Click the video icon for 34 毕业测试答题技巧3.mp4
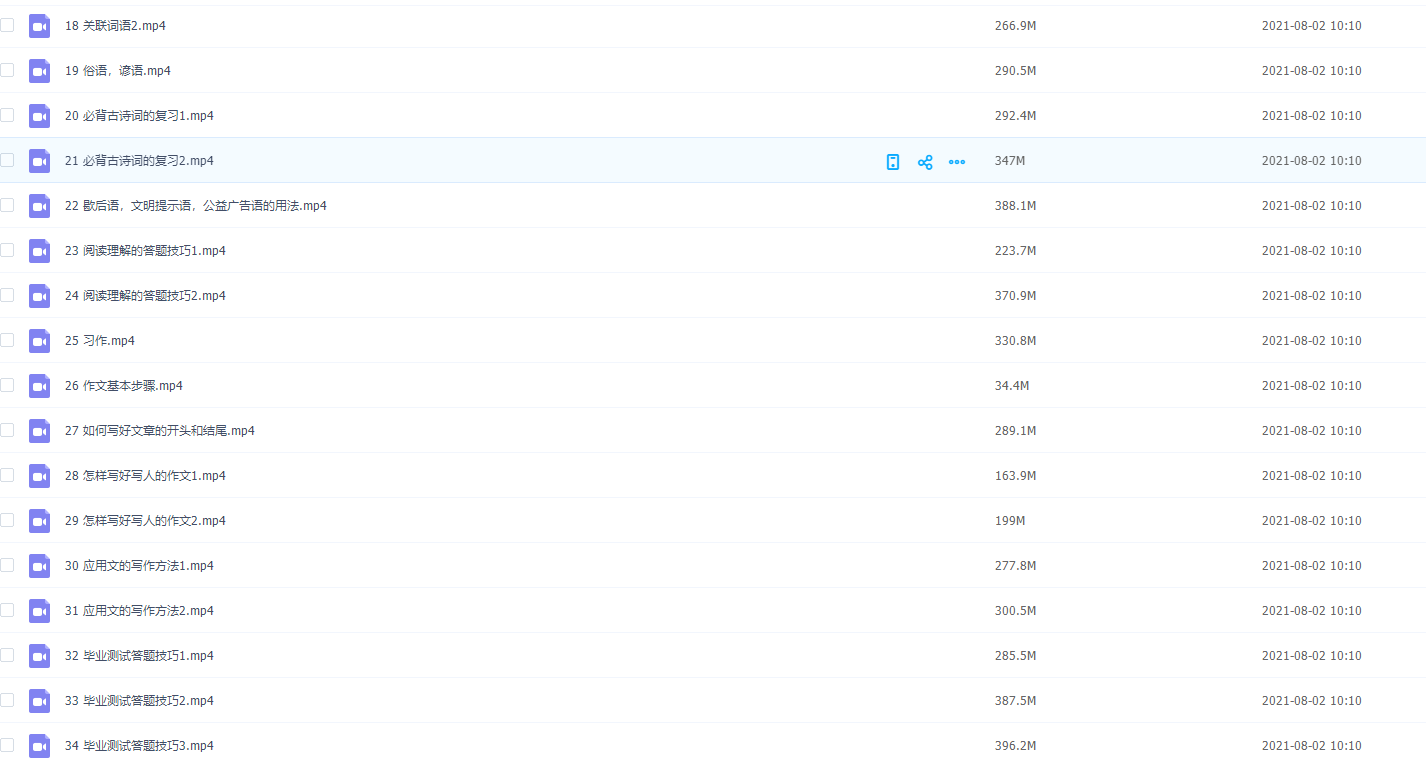The image size is (1426, 765). (39, 746)
